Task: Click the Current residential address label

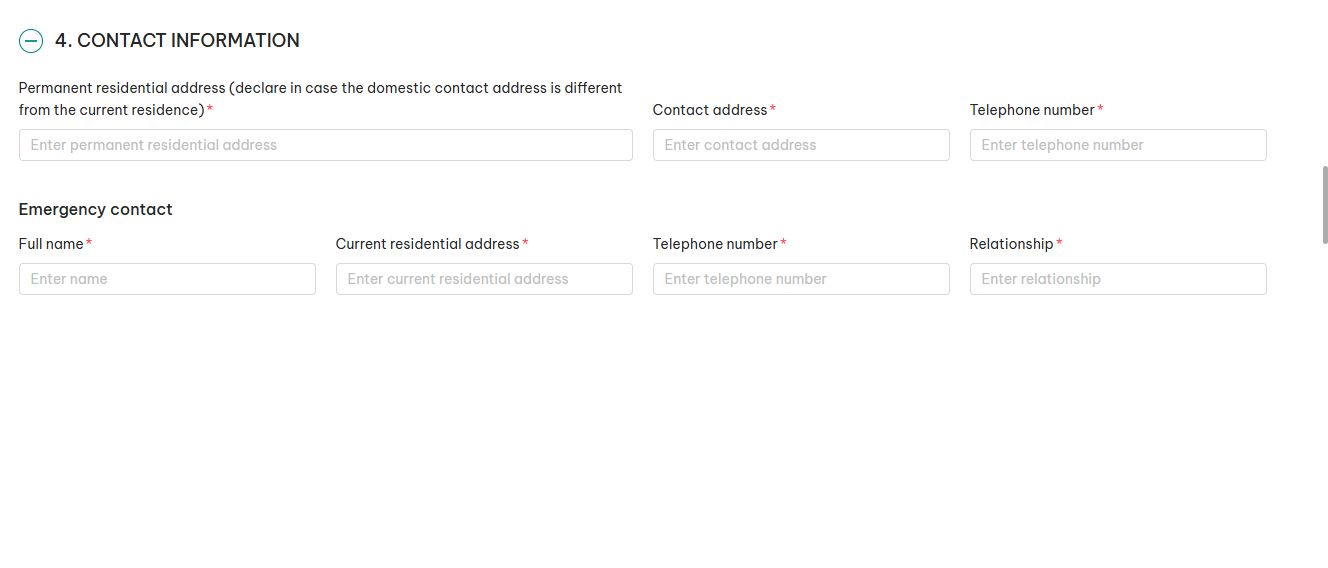Action: point(427,244)
